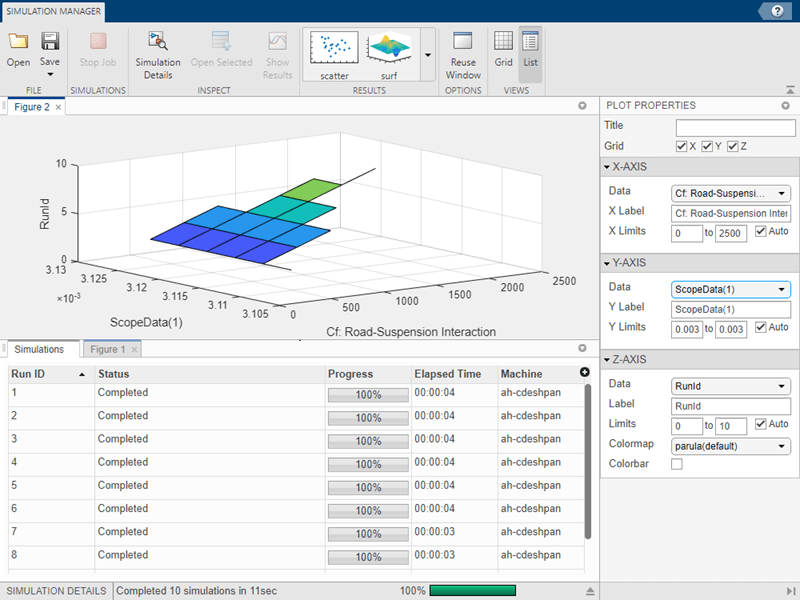Expand the Results plot gallery arrow

[x=428, y=55]
